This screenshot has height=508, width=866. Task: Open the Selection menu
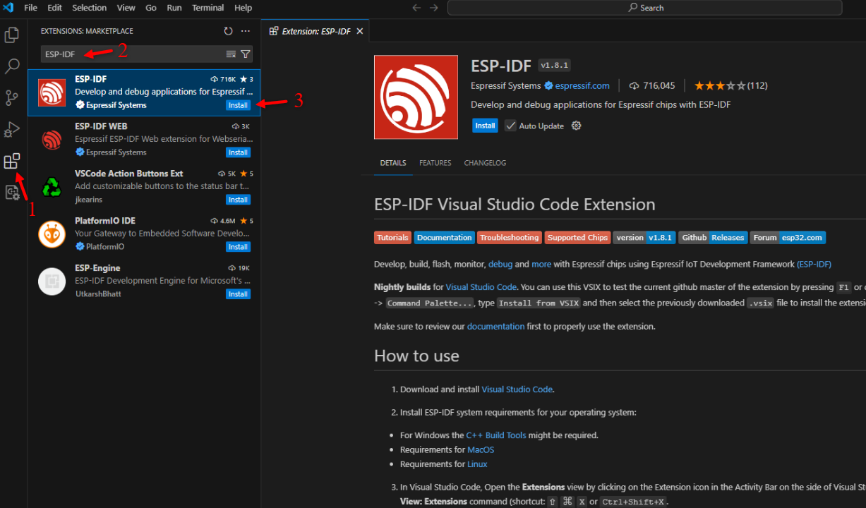[x=89, y=8]
